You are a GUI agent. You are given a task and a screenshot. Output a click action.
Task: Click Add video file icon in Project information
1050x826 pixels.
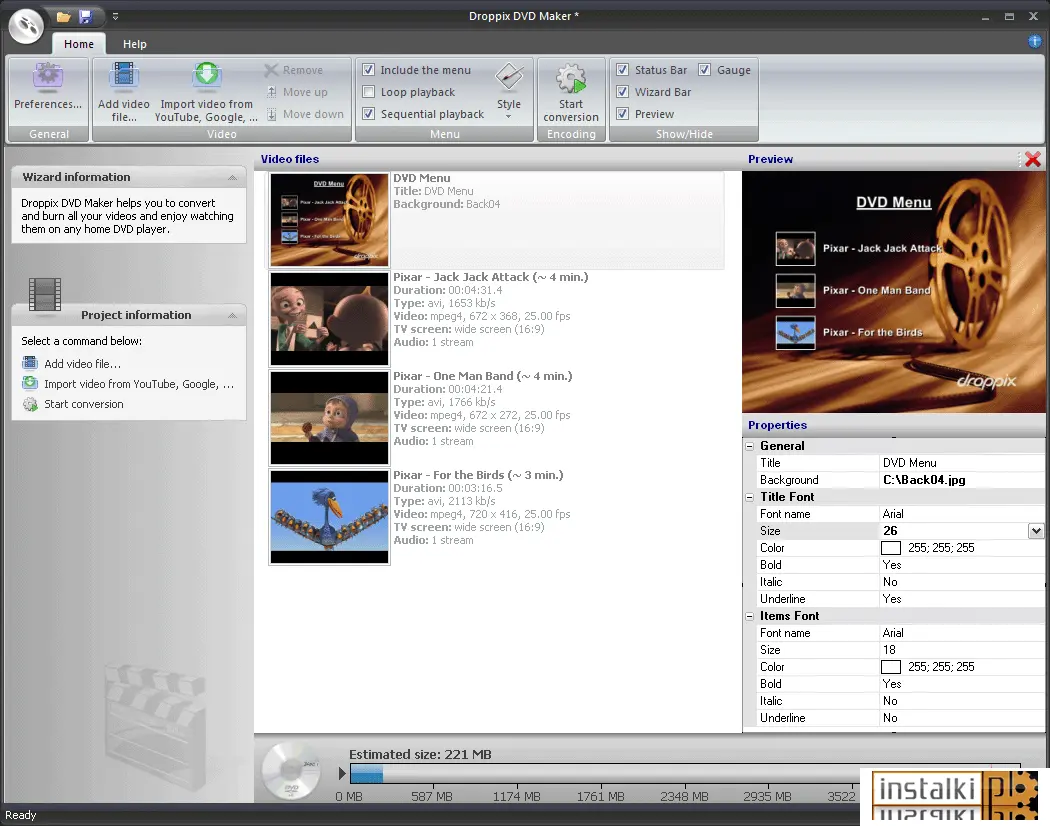30,363
